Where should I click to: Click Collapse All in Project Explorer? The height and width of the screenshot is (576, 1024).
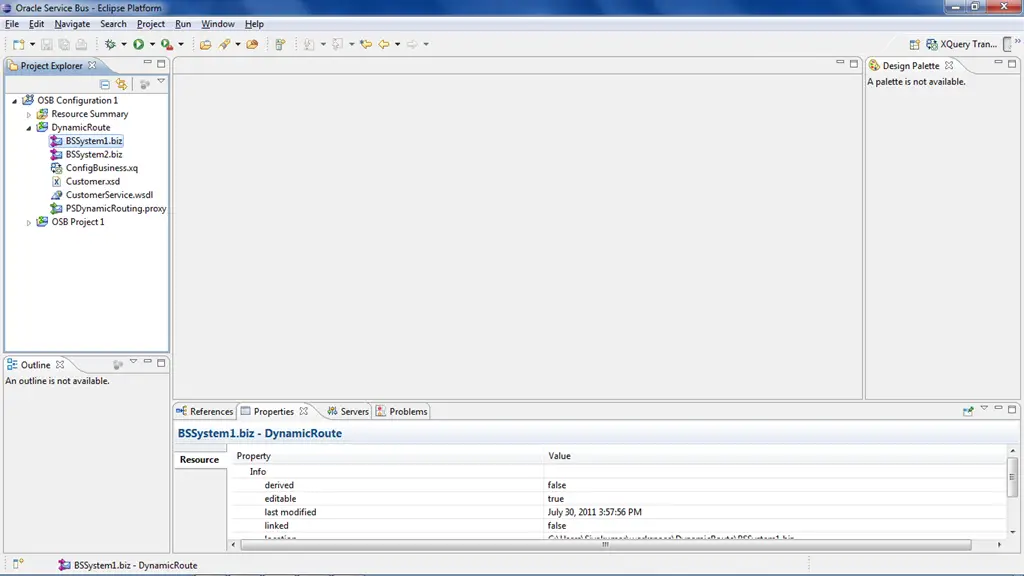coord(104,84)
